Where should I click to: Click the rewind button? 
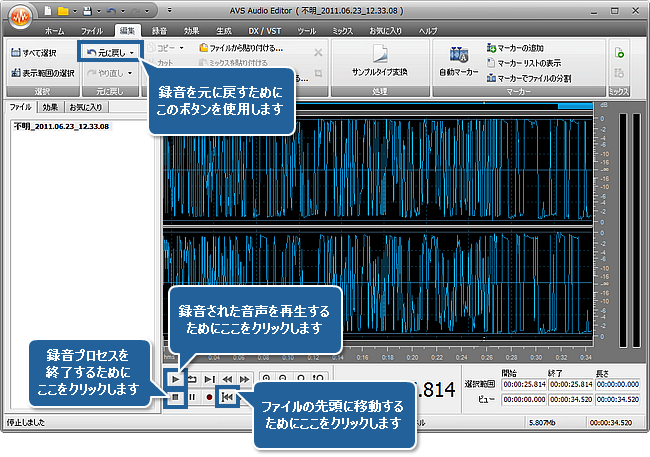pyautogui.click(x=227, y=379)
